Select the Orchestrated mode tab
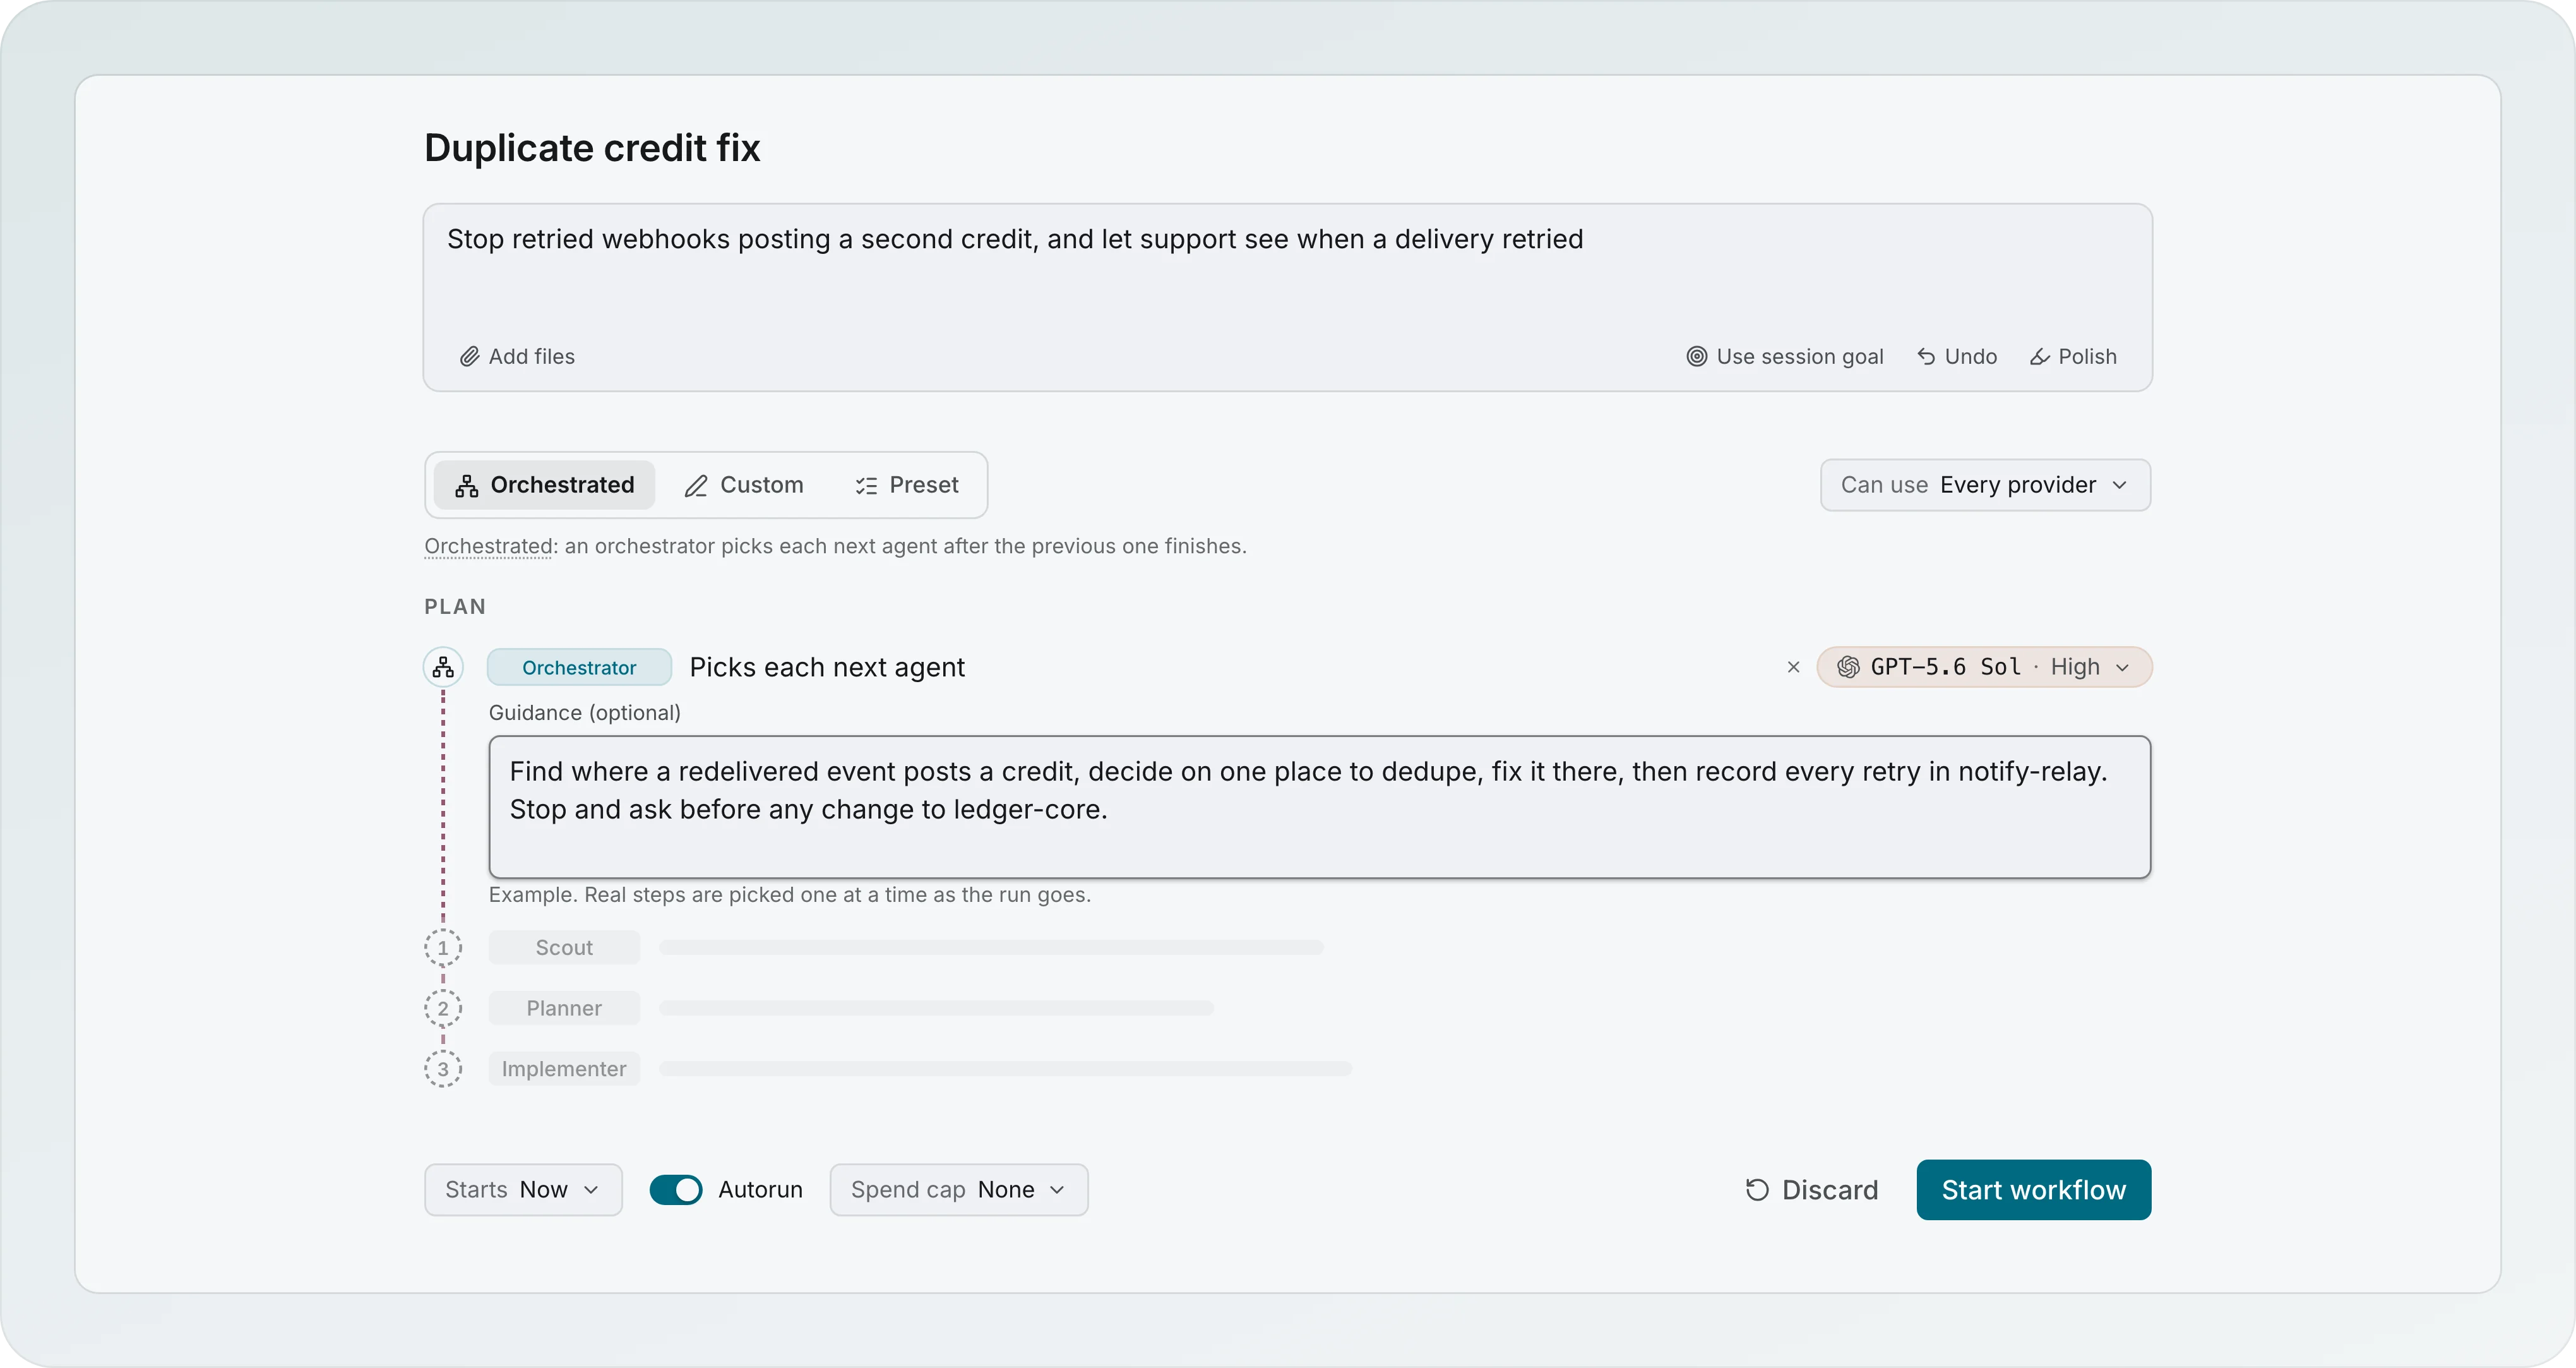 click(544, 485)
